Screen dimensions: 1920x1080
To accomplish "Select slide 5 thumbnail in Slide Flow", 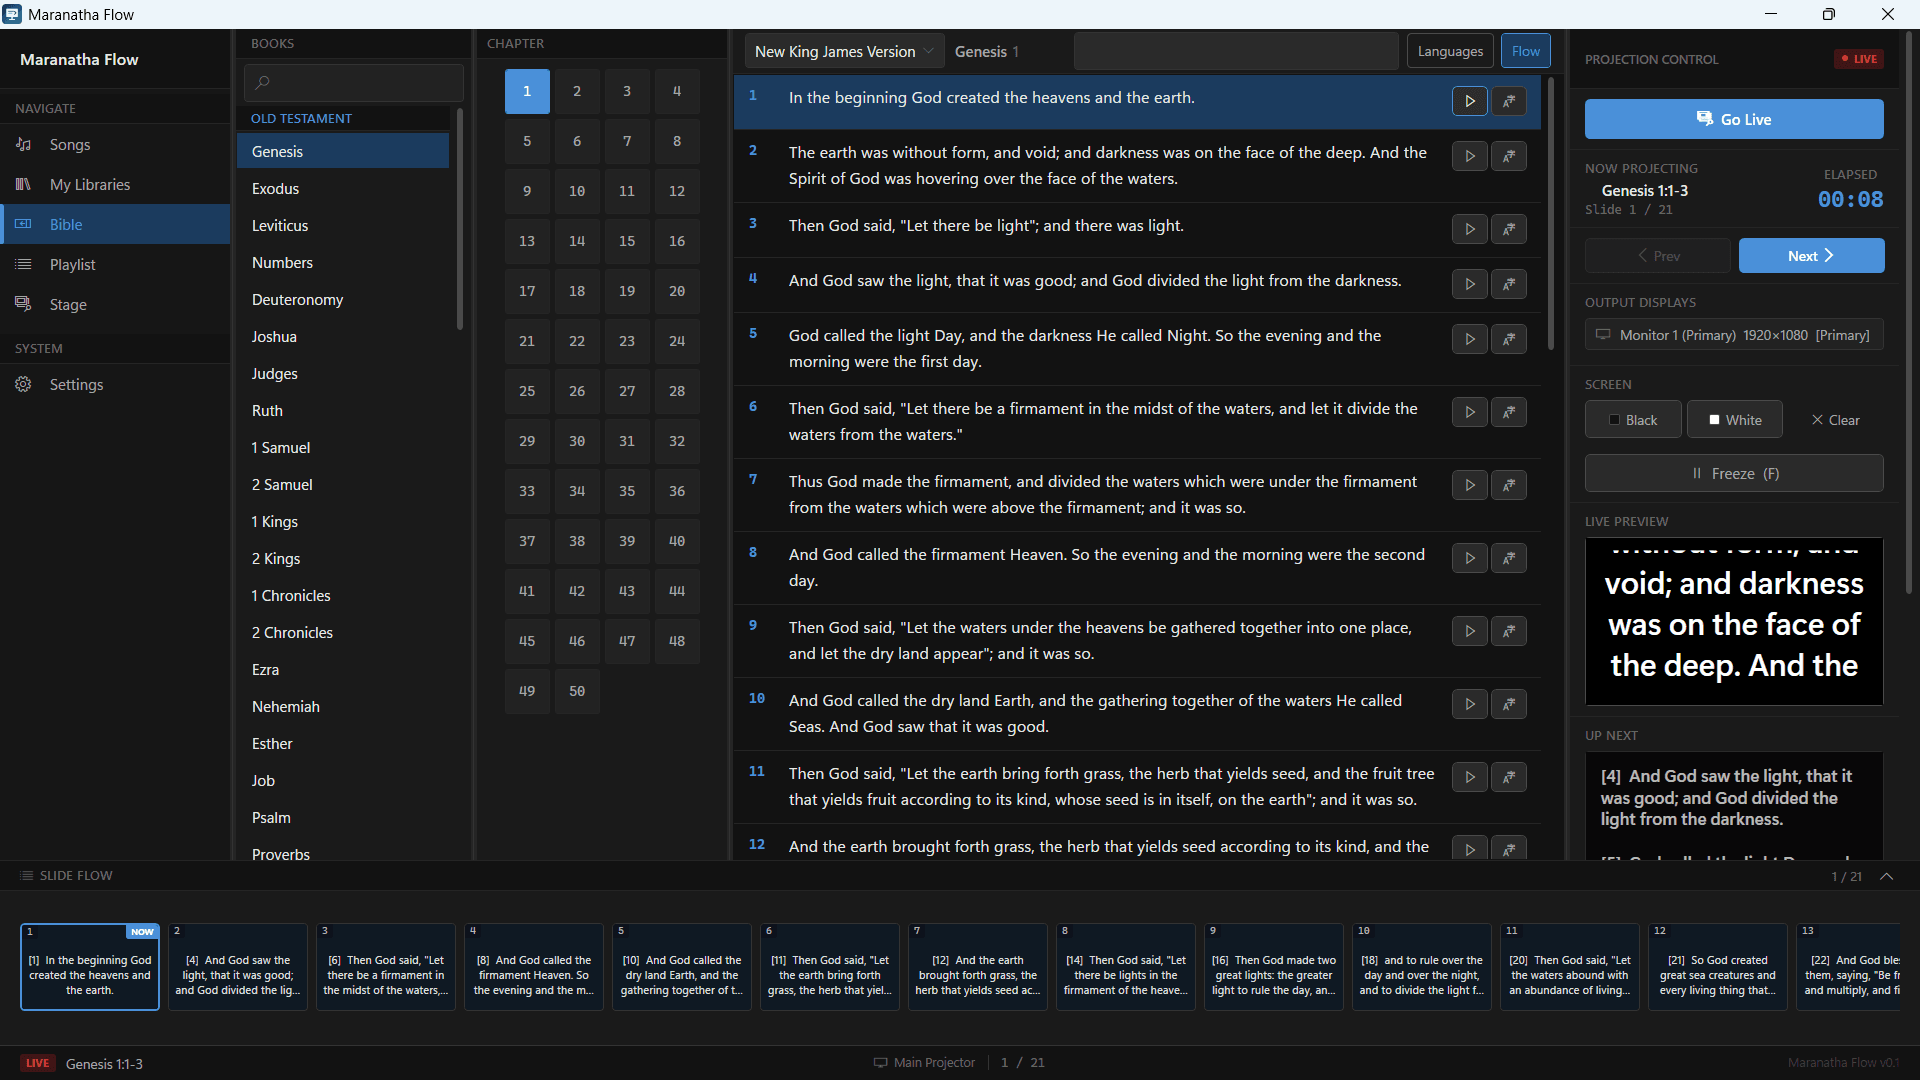I will point(681,967).
